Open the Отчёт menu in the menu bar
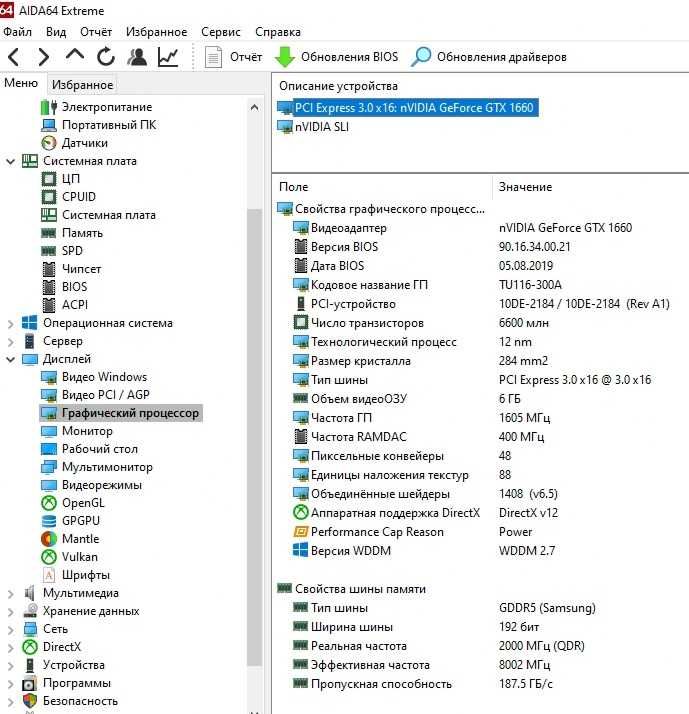Screen dimensions: 689x714 96,32
